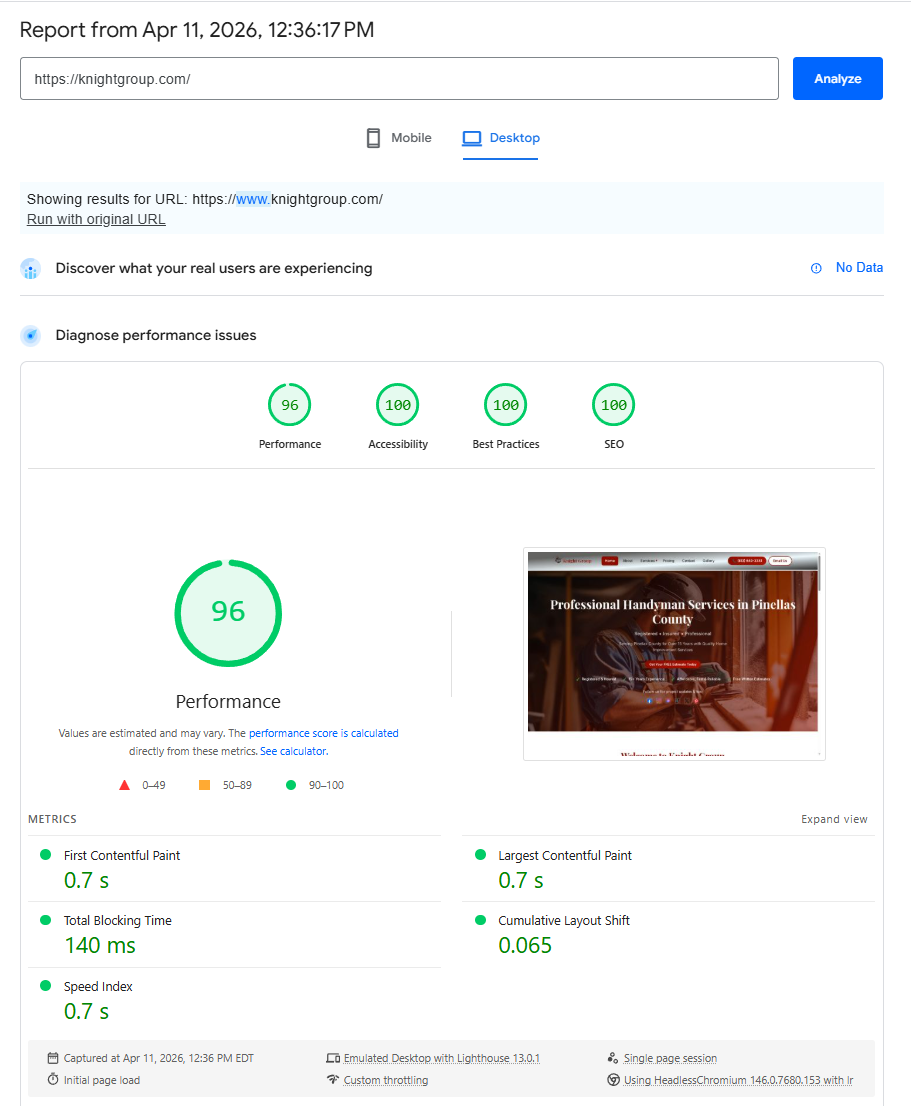Click the diagnose performance issues icon
The height and width of the screenshot is (1106, 911).
point(30,335)
